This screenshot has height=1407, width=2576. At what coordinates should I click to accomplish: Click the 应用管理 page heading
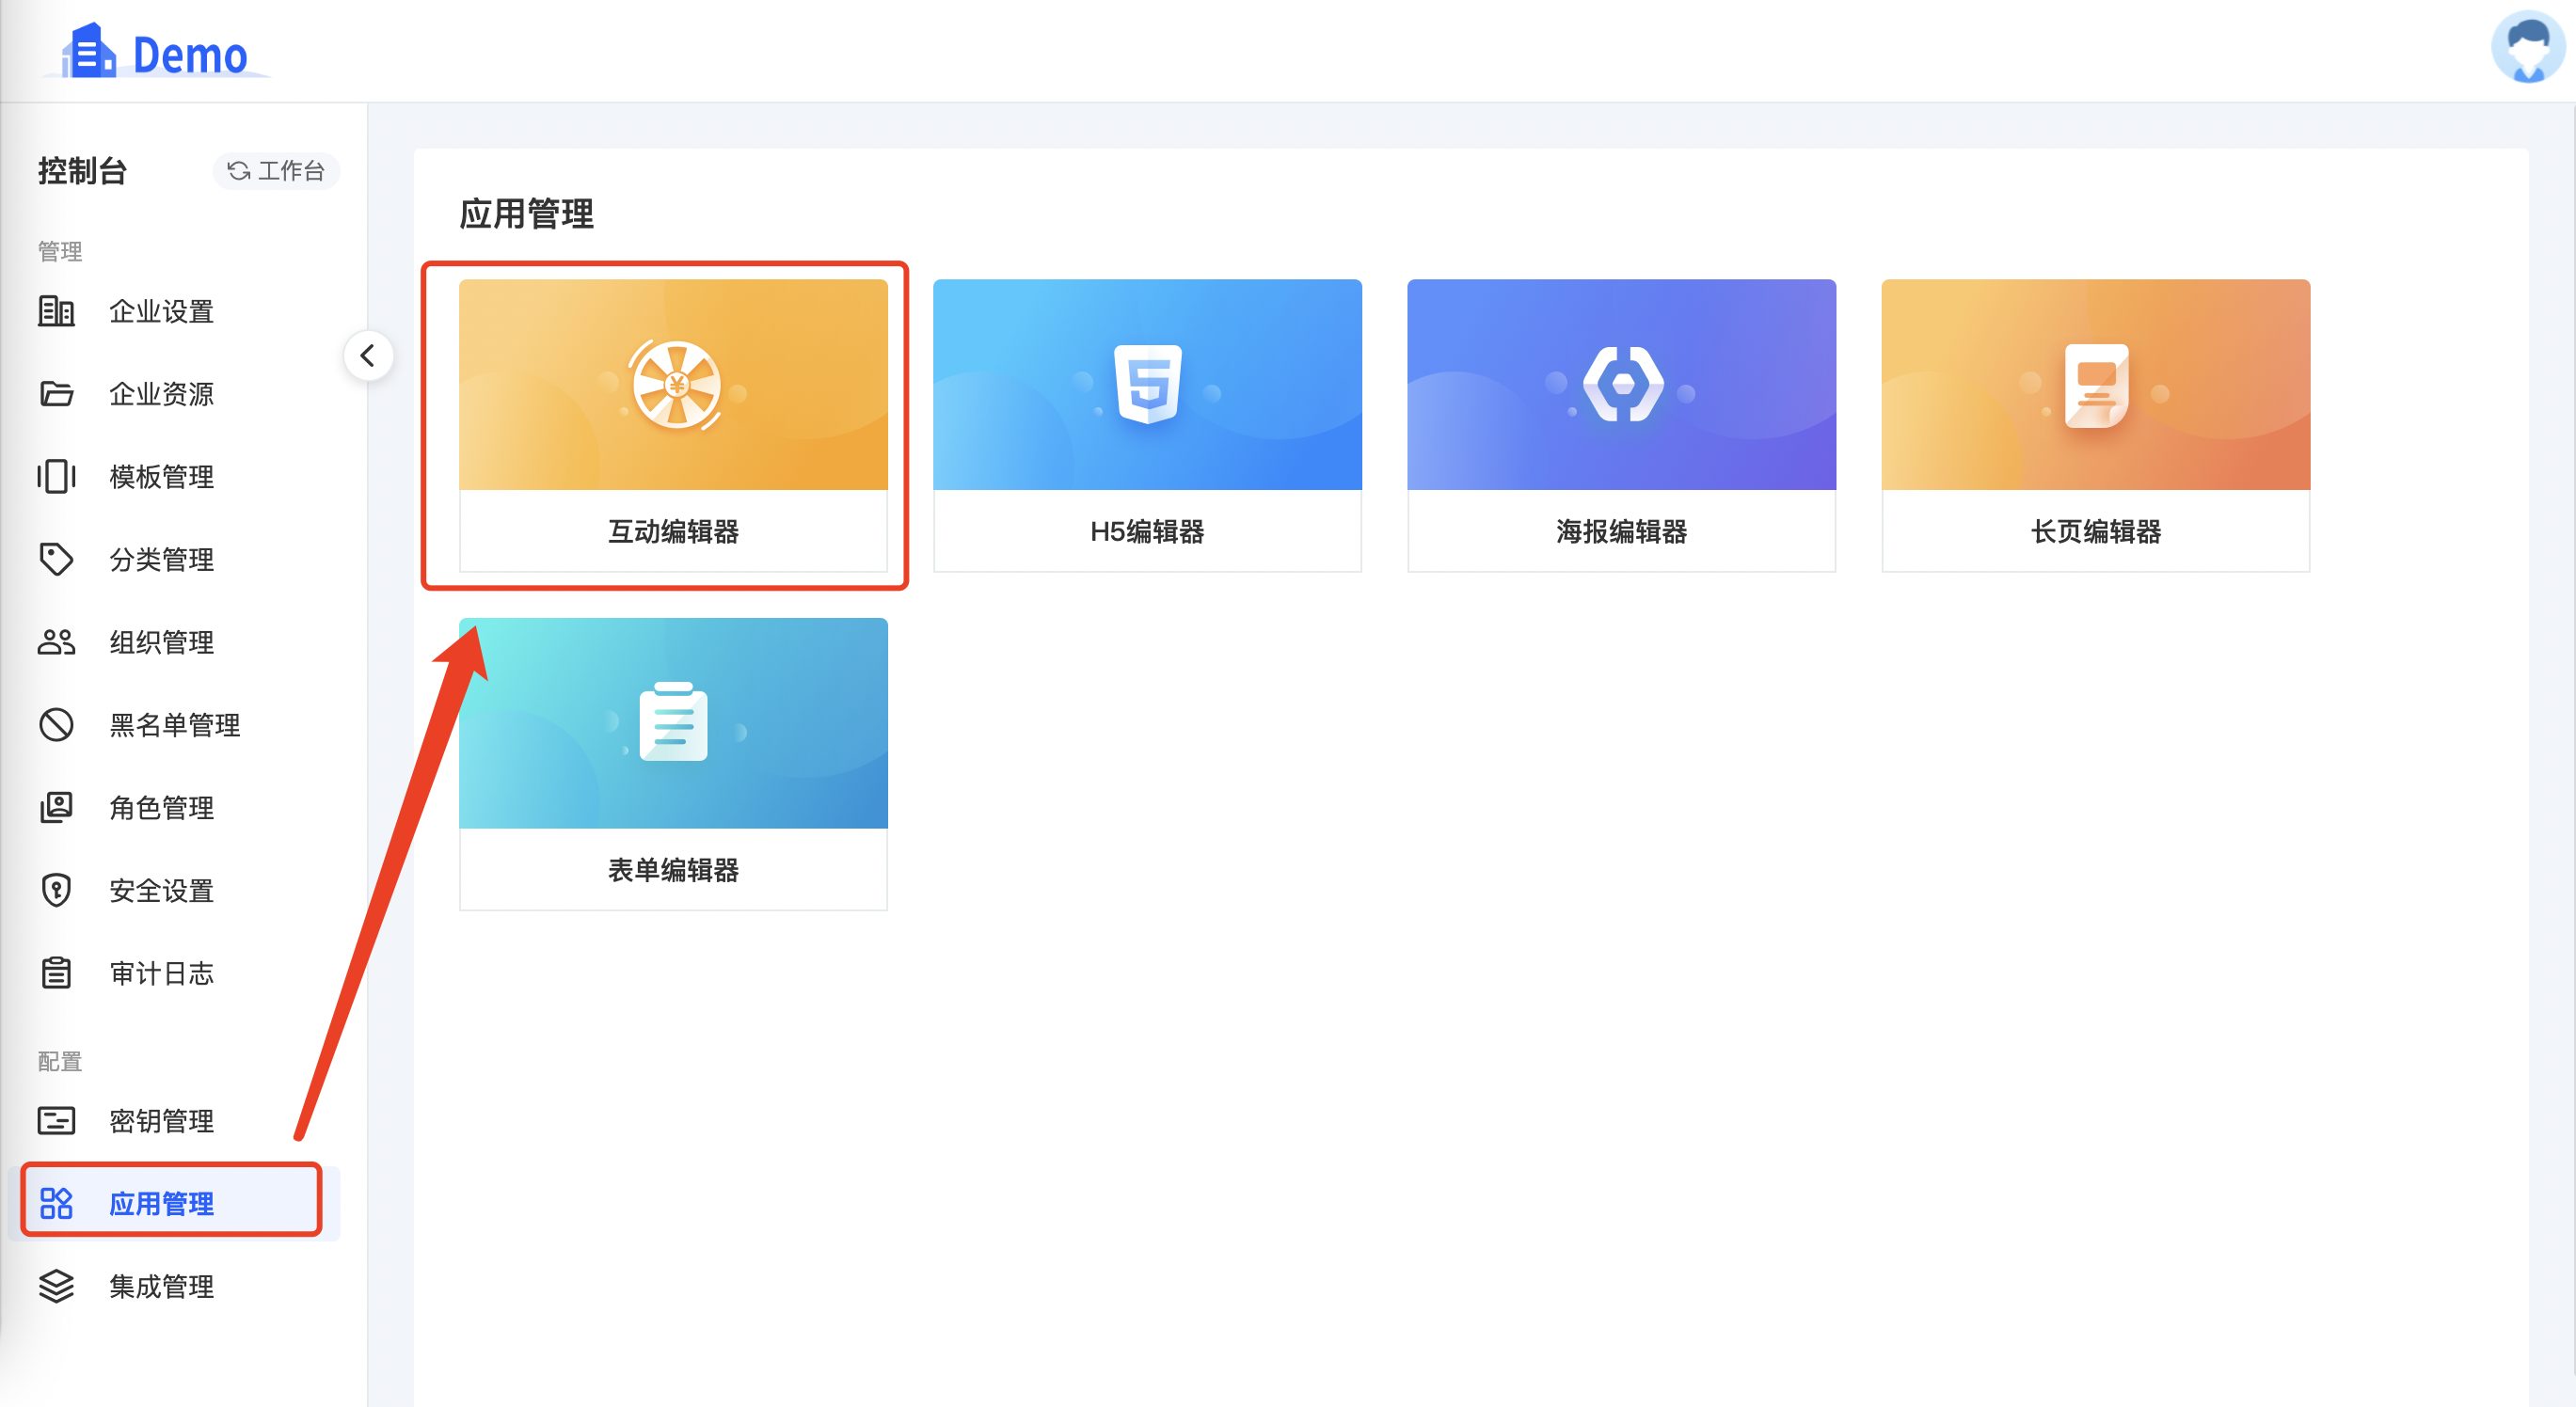pyautogui.click(x=527, y=214)
